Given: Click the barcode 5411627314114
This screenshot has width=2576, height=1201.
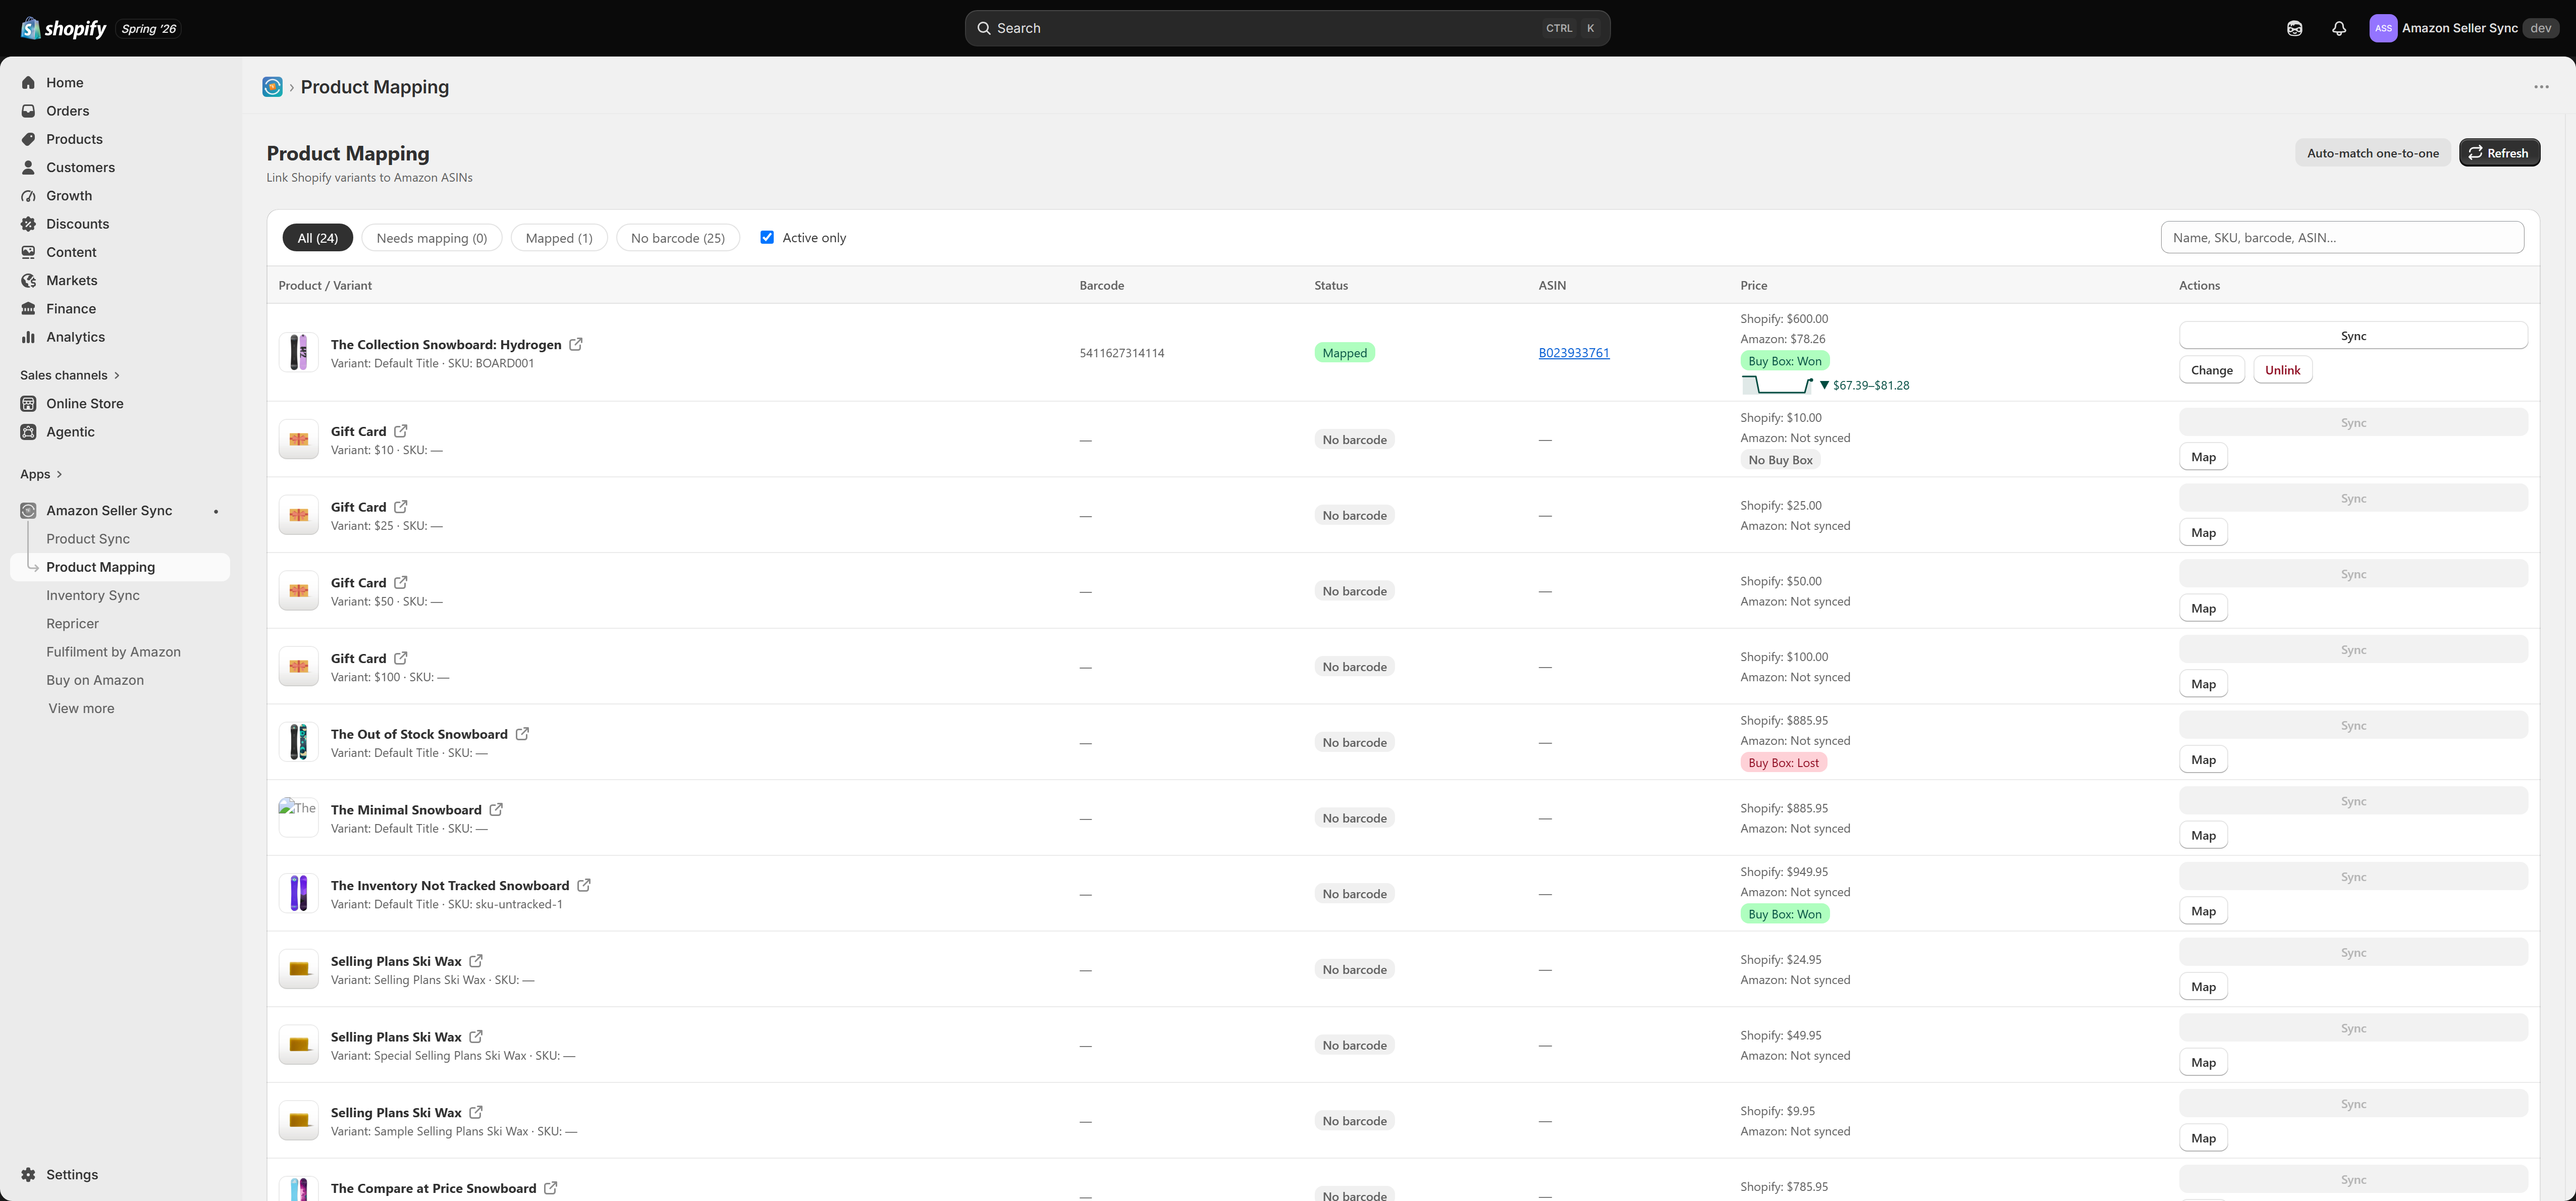Looking at the screenshot, I should tap(1122, 353).
